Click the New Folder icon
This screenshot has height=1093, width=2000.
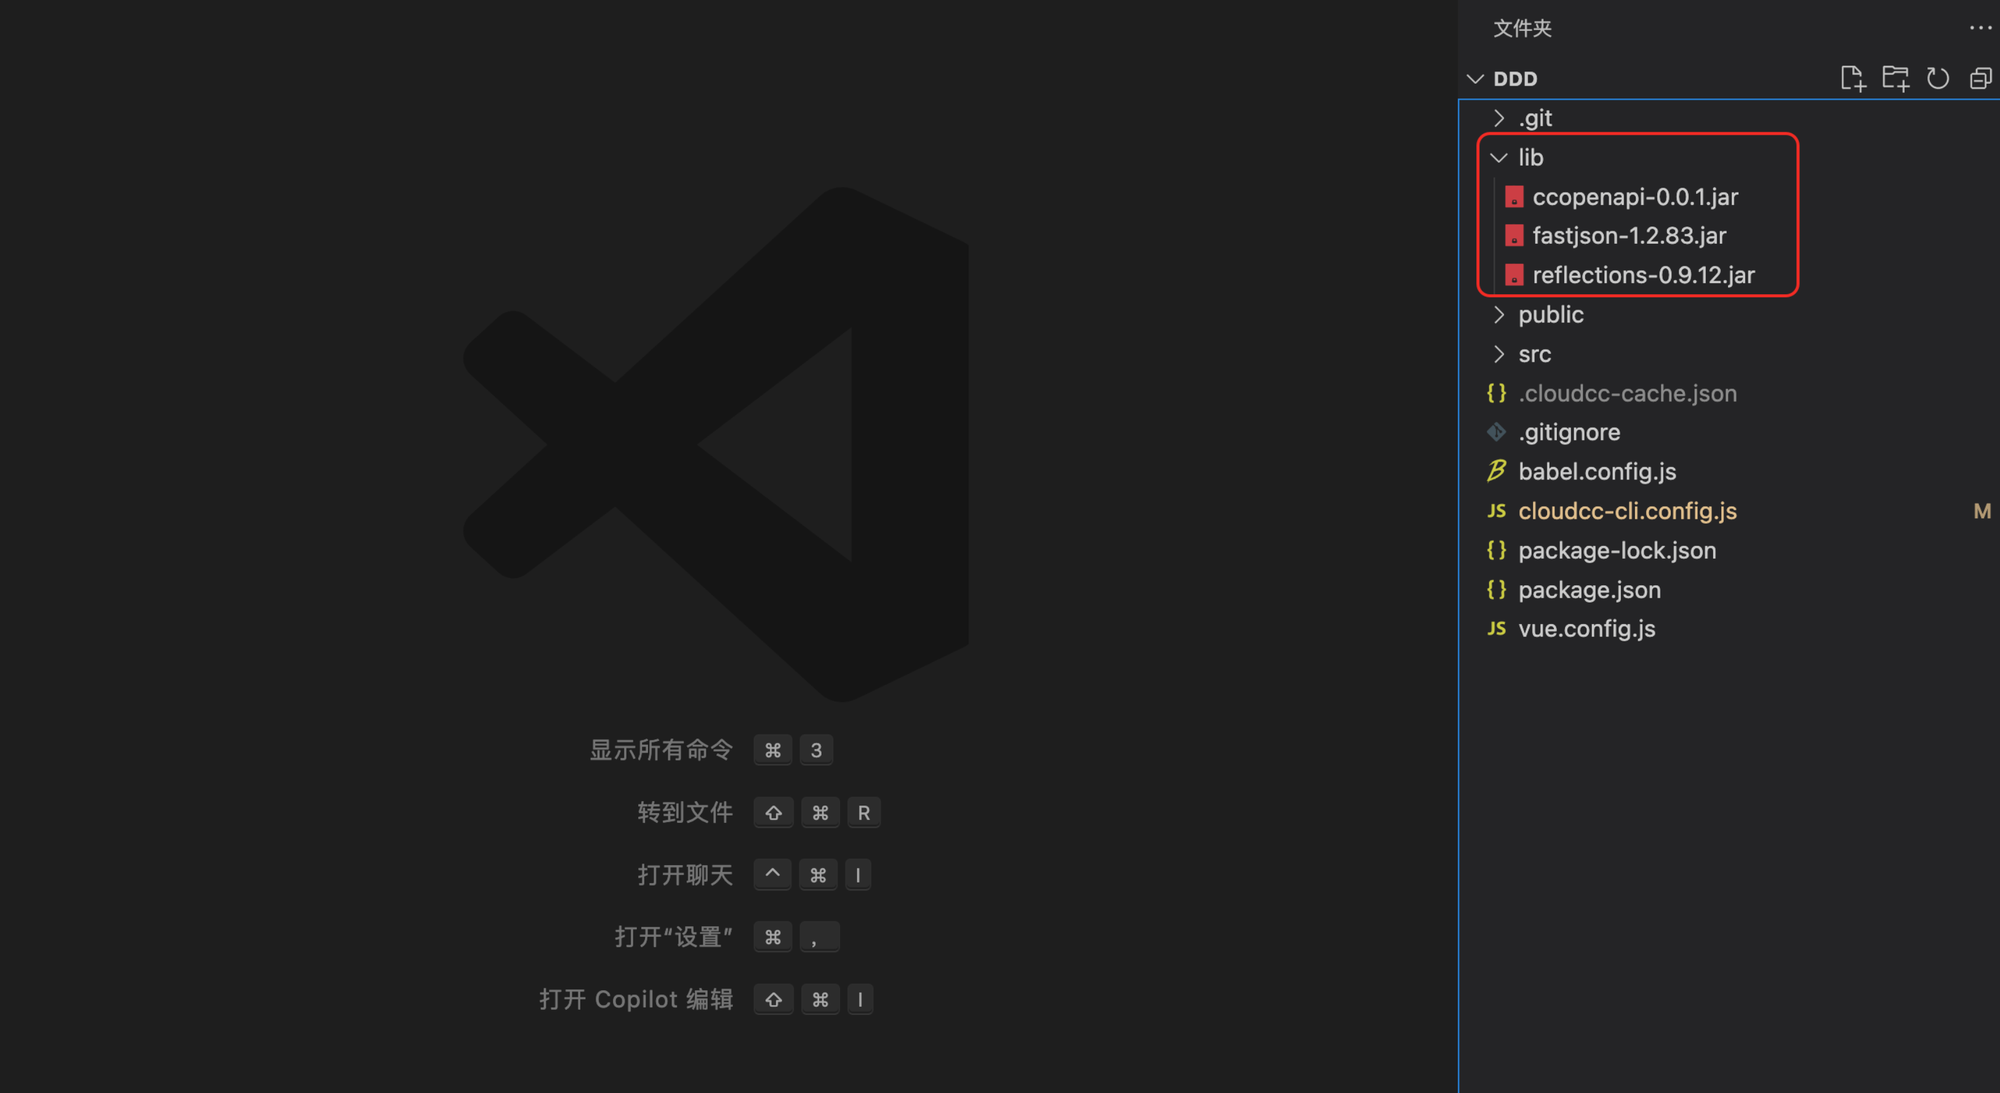click(1895, 78)
